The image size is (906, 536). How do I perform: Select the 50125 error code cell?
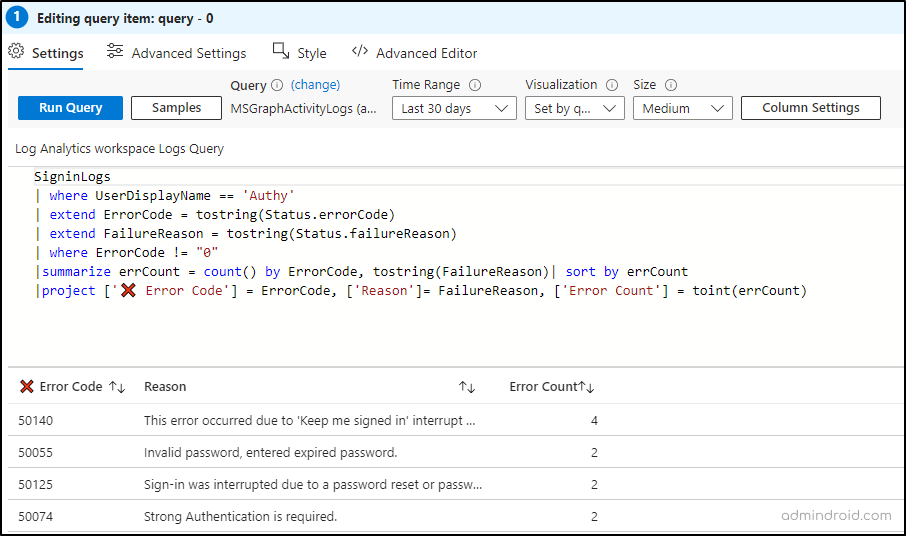coord(35,485)
